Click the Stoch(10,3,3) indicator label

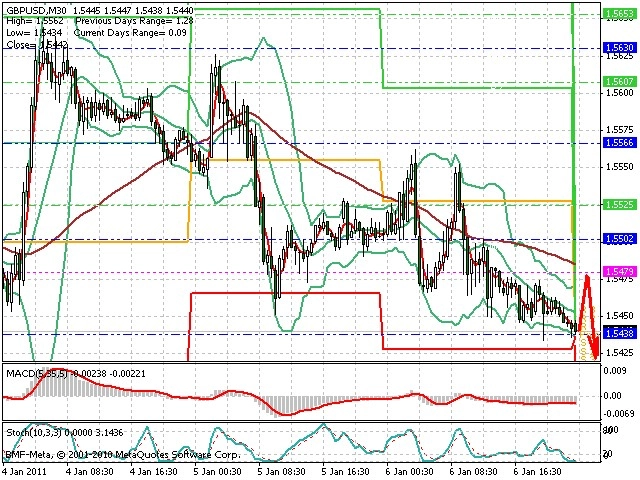click(x=34, y=432)
